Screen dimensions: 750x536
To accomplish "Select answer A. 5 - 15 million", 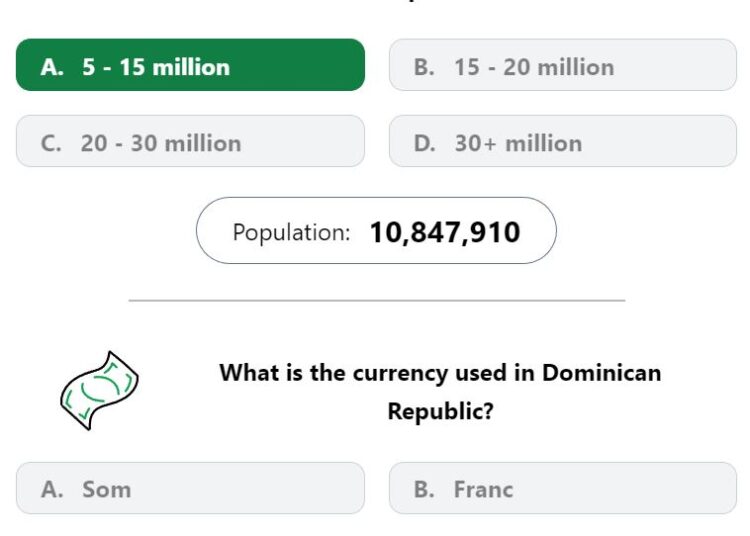I will coord(190,65).
